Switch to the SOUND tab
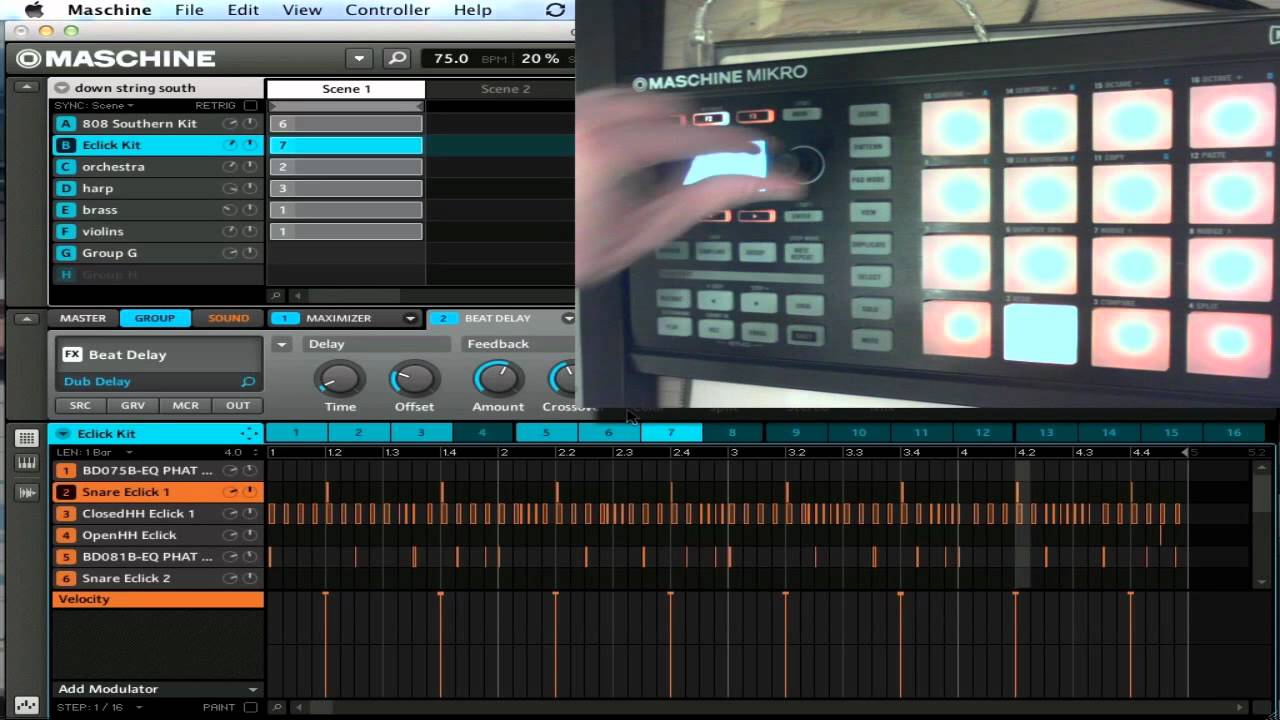Viewport: 1280px width, 720px height. pyautogui.click(x=228, y=318)
